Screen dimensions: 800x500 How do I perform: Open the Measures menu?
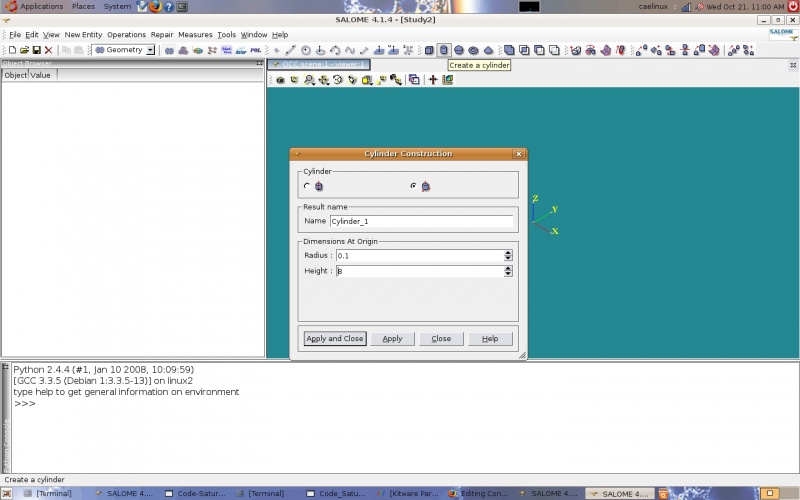click(195, 35)
